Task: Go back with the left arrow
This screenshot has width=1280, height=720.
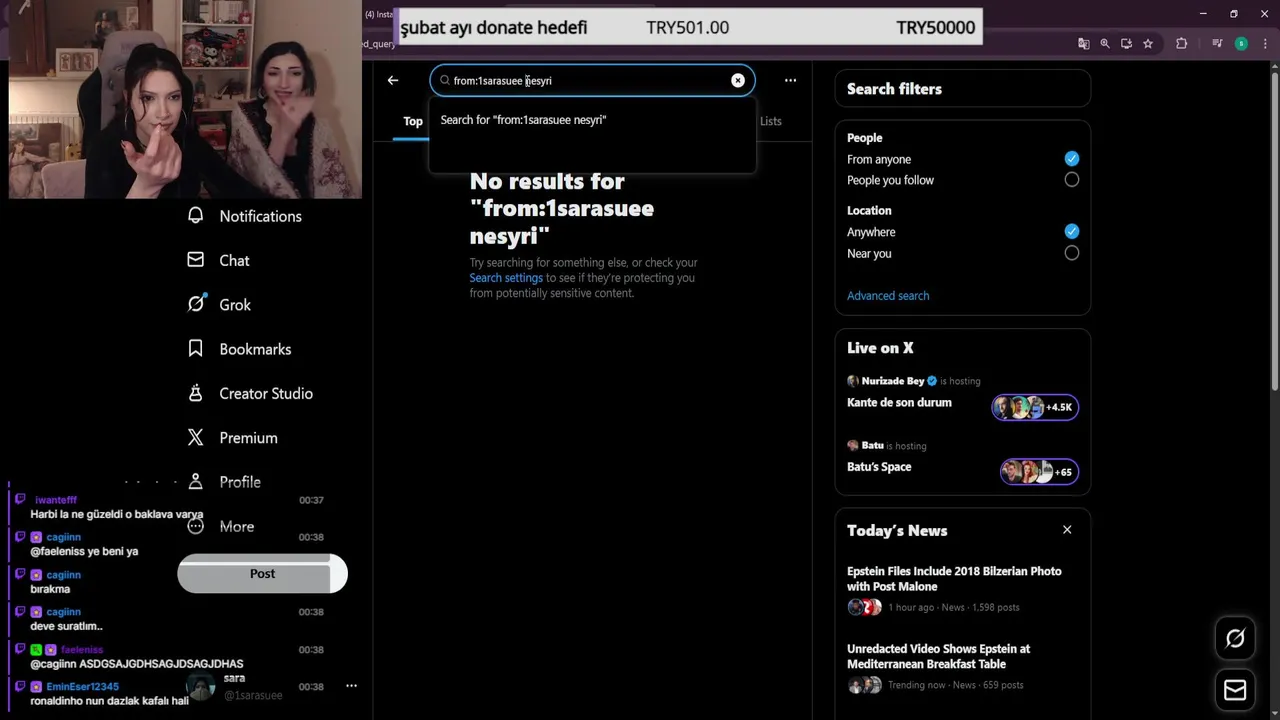Action: (393, 80)
